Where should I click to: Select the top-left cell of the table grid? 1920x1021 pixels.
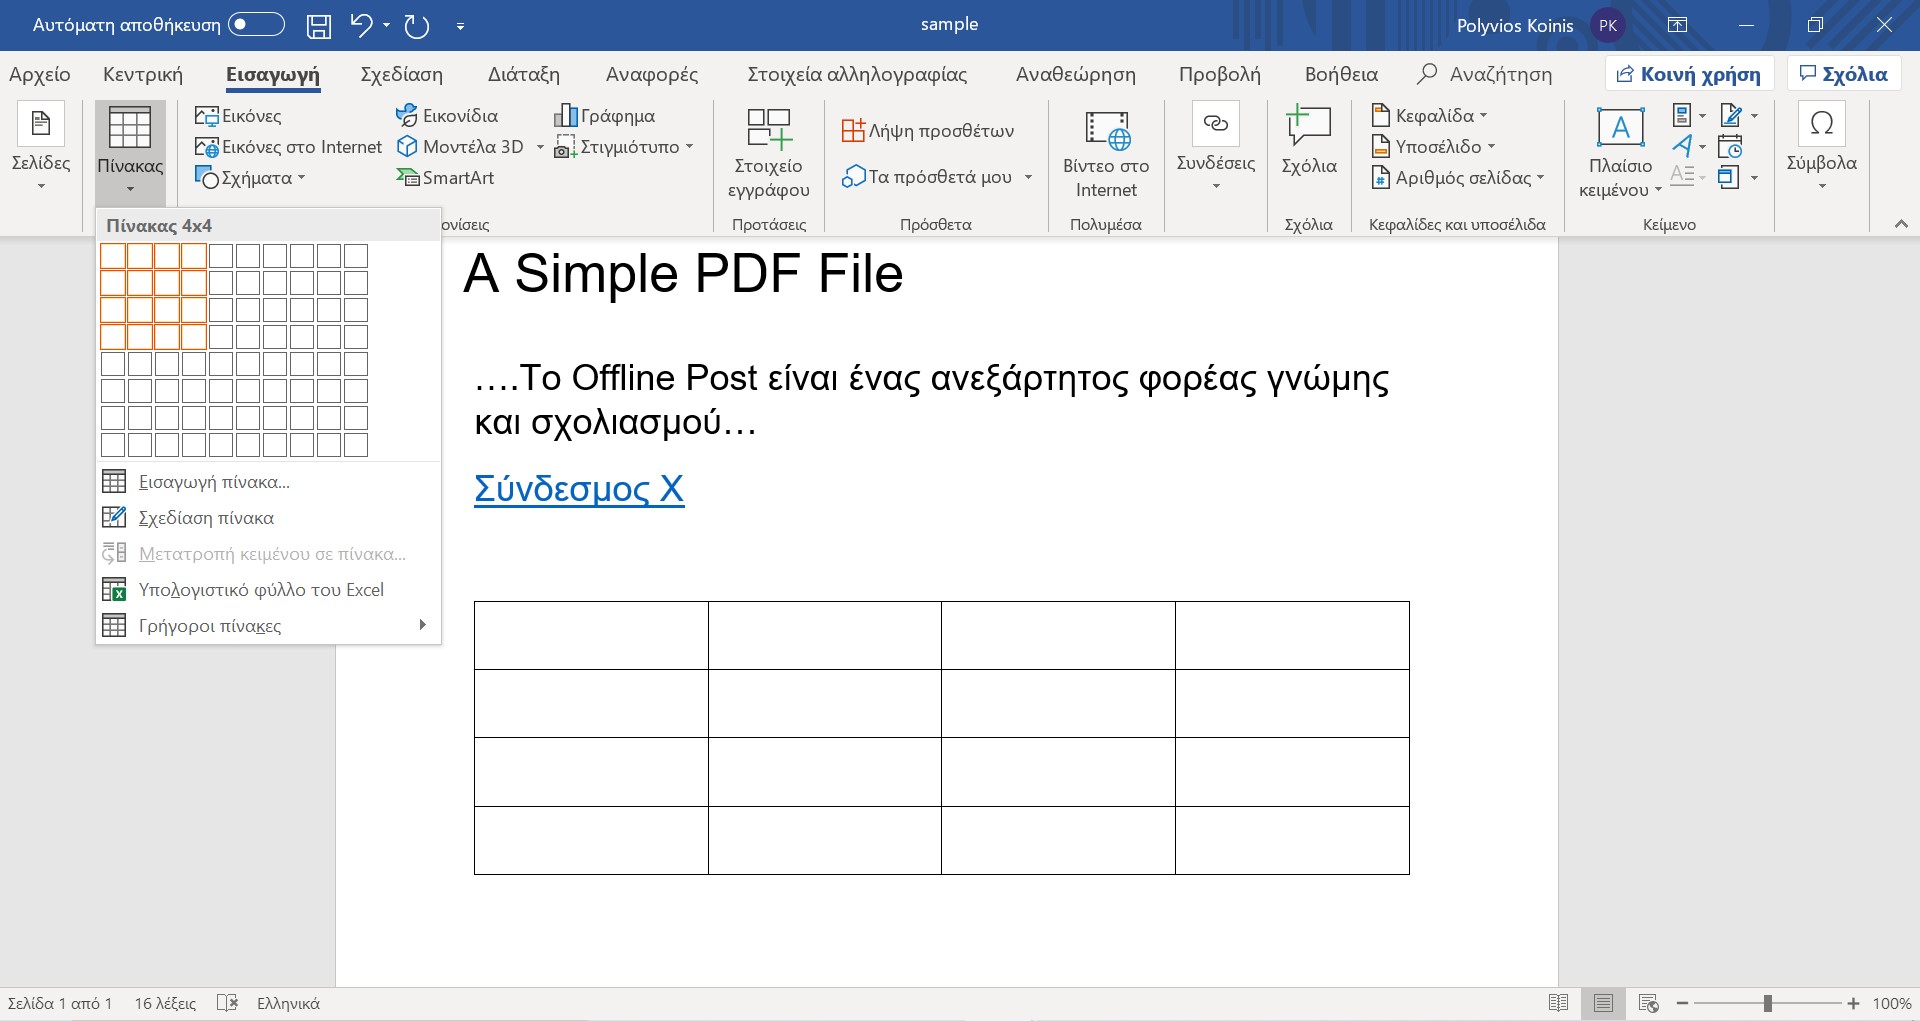[113, 256]
